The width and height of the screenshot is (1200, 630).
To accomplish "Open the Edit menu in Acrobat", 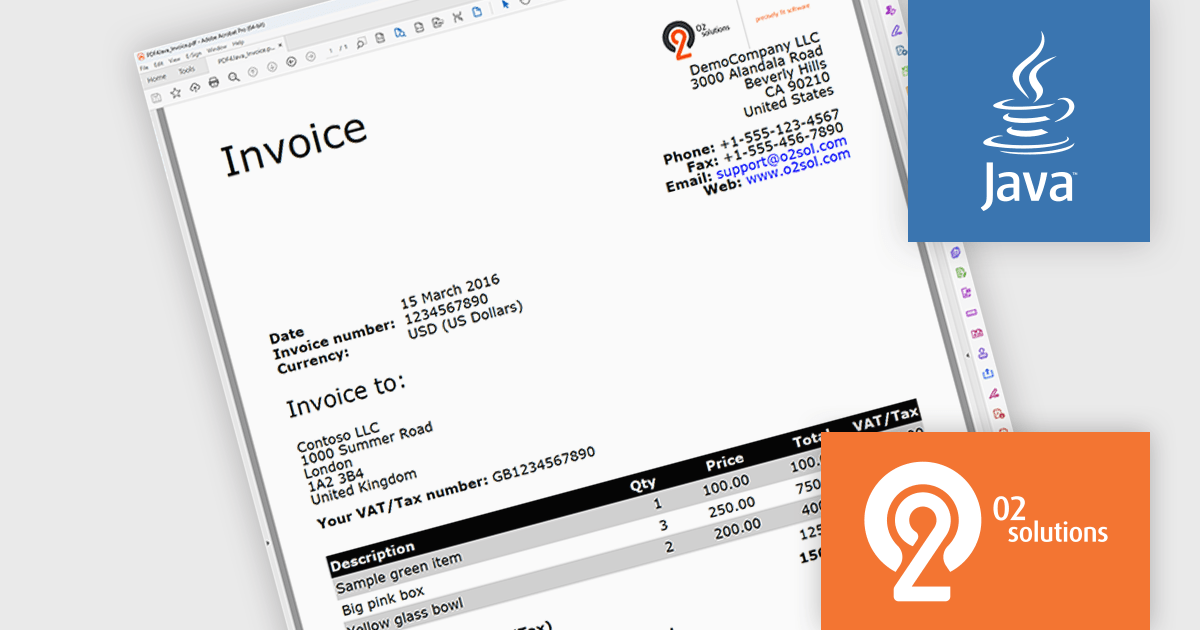I will (159, 63).
